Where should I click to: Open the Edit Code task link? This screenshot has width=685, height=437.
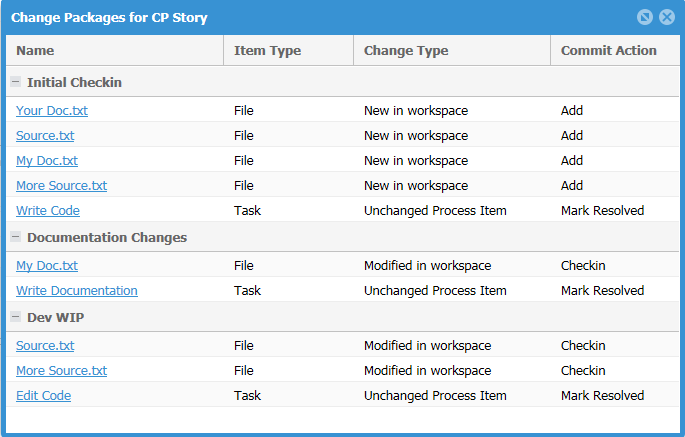tap(43, 396)
